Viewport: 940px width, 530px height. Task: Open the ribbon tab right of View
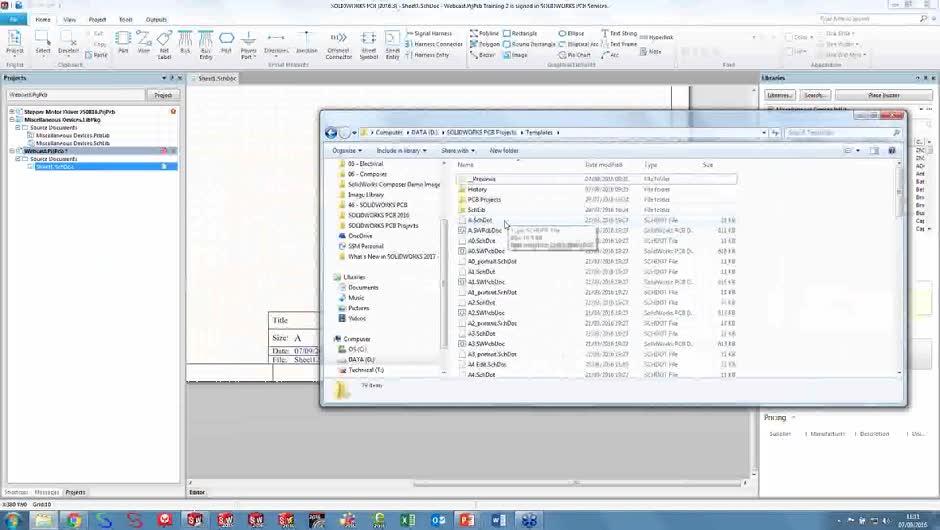click(x=97, y=19)
